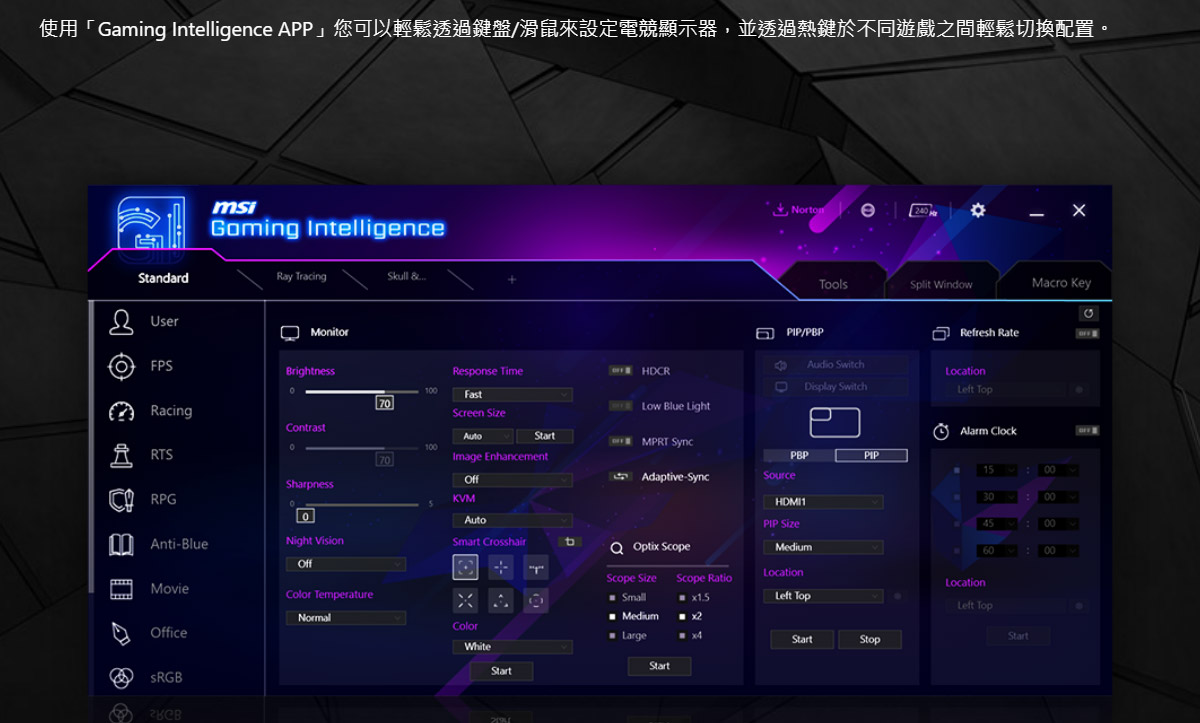Screen dimensions: 1200x723
Task: Pick the Racing speedometer mode icon
Action: [x=121, y=411]
